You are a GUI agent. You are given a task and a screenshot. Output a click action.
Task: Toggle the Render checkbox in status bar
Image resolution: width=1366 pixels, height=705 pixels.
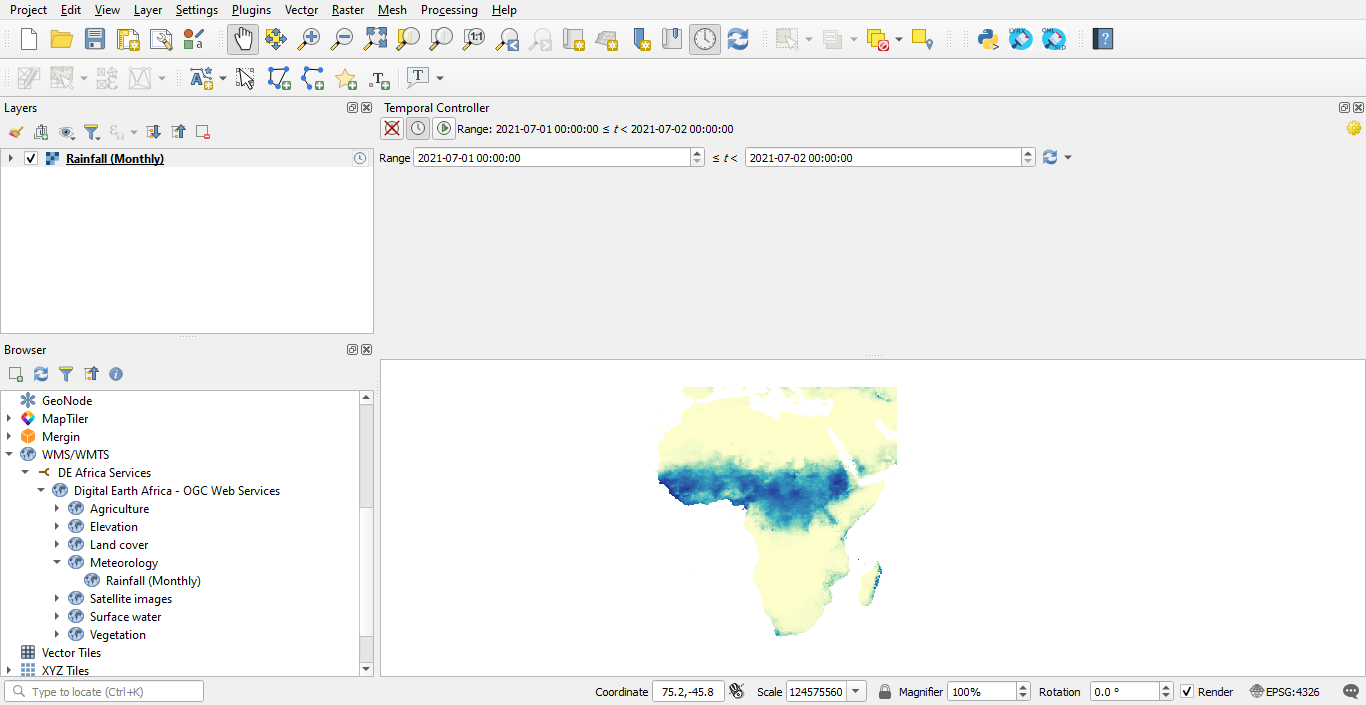[1187, 692]
